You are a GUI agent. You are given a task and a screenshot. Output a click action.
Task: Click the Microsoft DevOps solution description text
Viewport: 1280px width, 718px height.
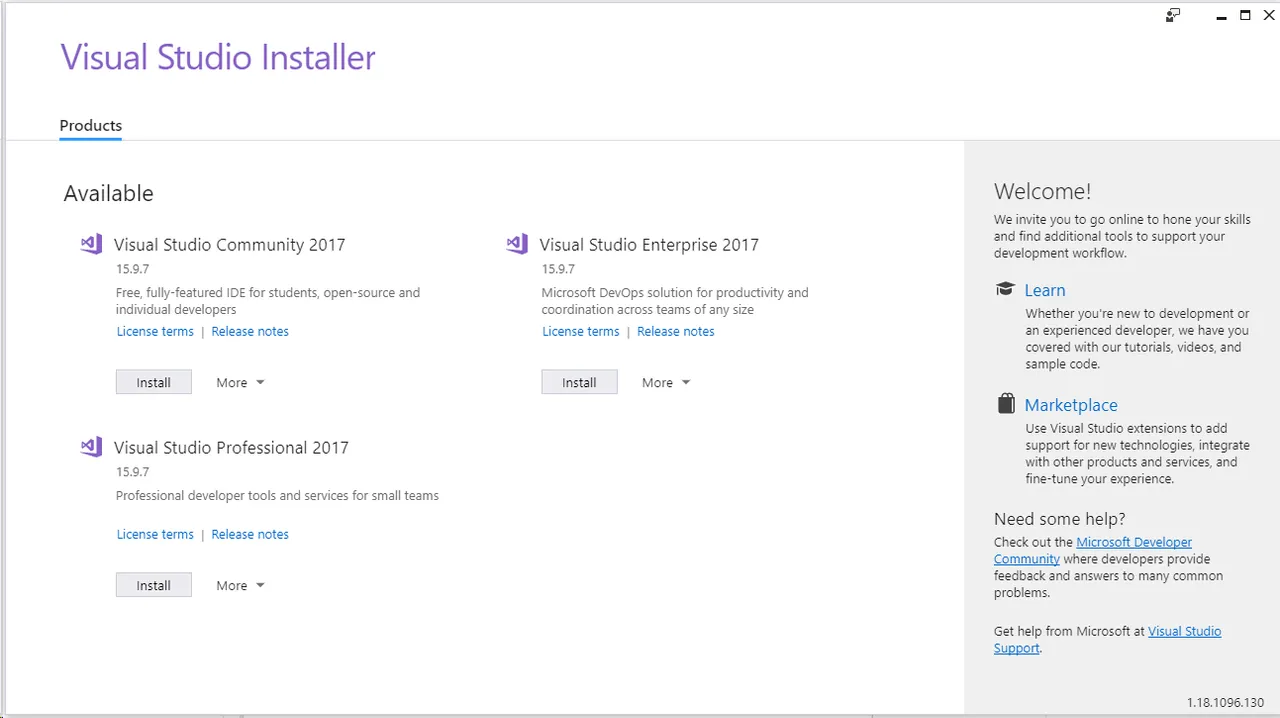point(675,301)
